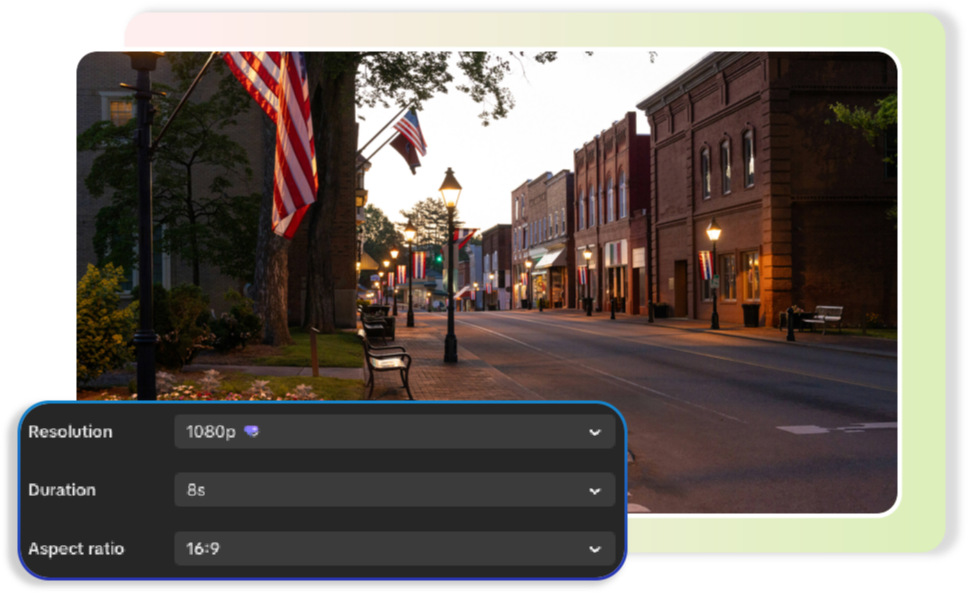Click the Duration label
Viewport: 969px width, 595px height.
point(62,490)
